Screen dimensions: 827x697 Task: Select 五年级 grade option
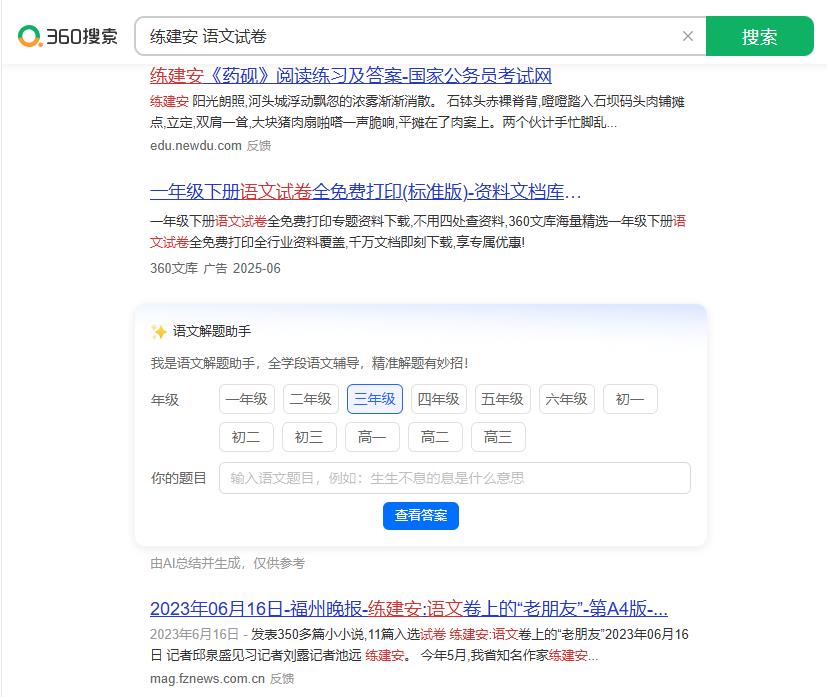coord(503,399)
